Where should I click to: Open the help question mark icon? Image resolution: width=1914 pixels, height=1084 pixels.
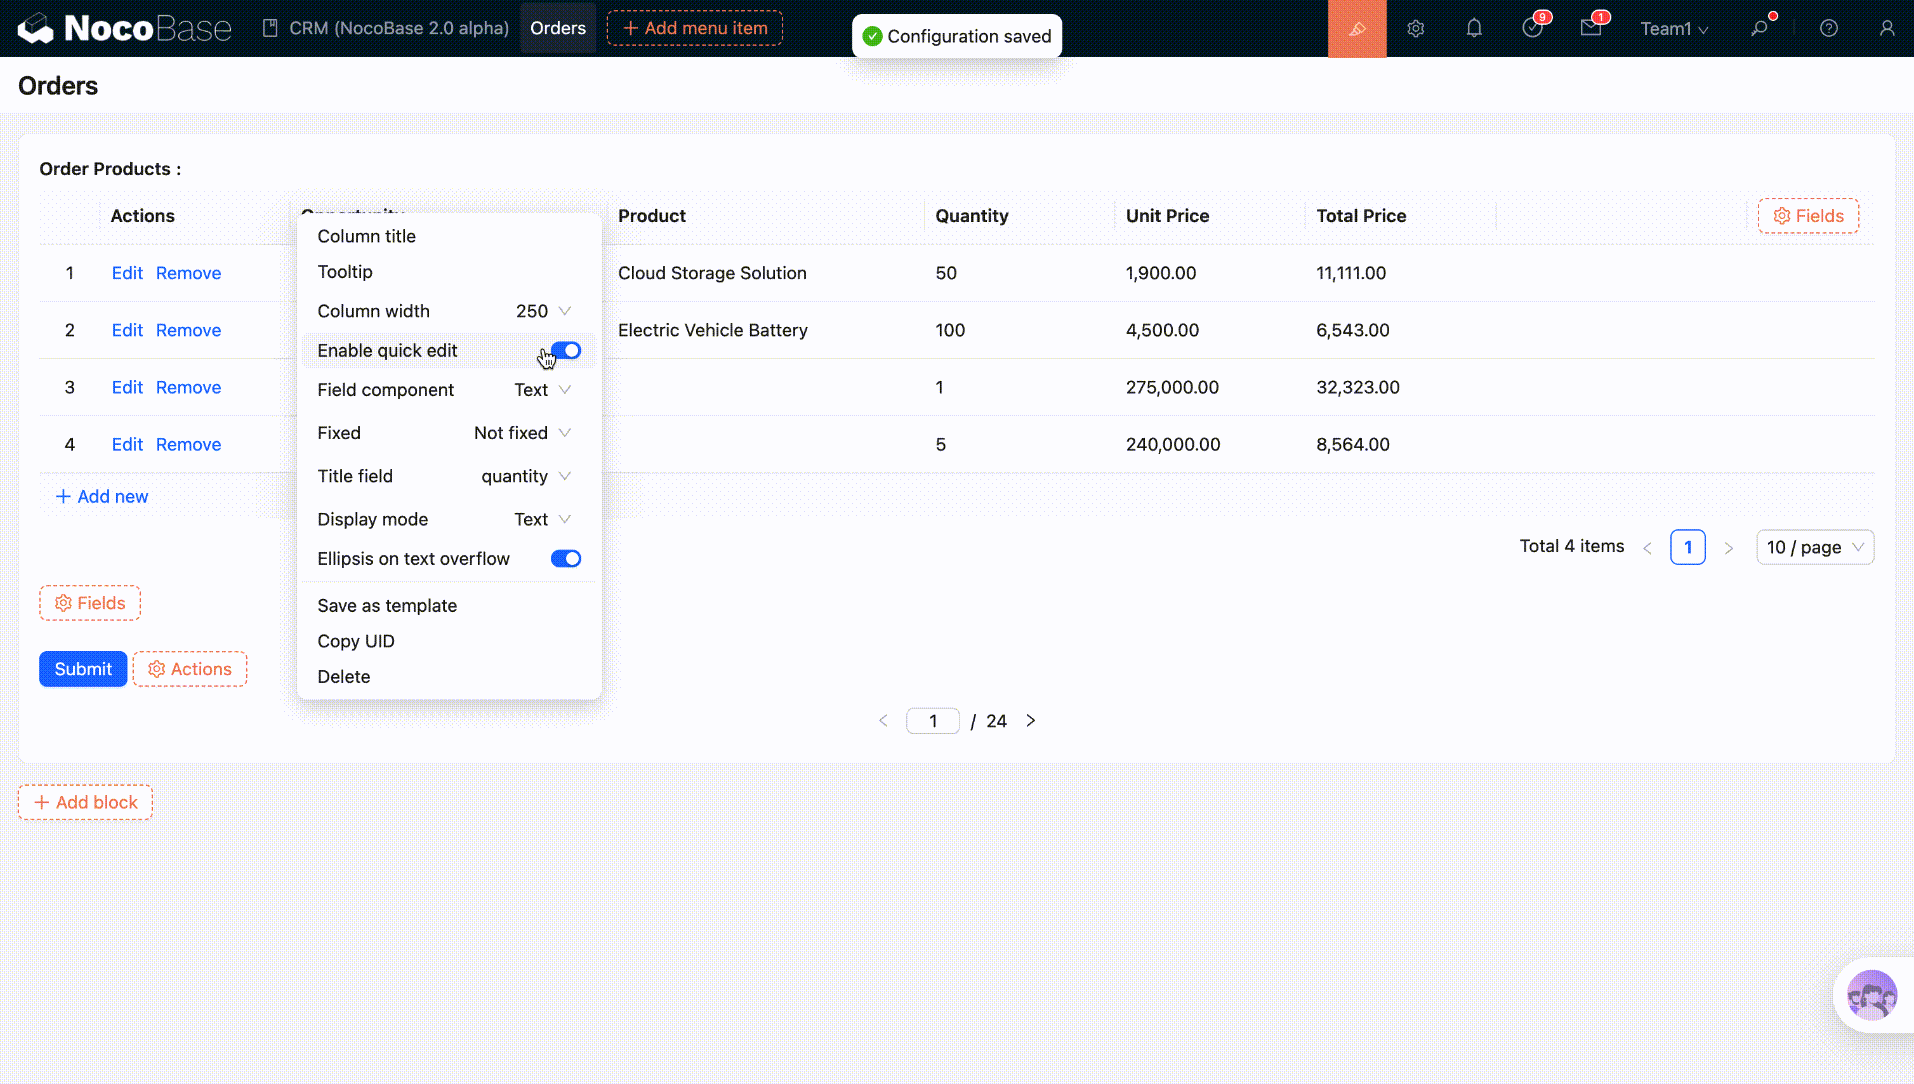[1828, 29]
